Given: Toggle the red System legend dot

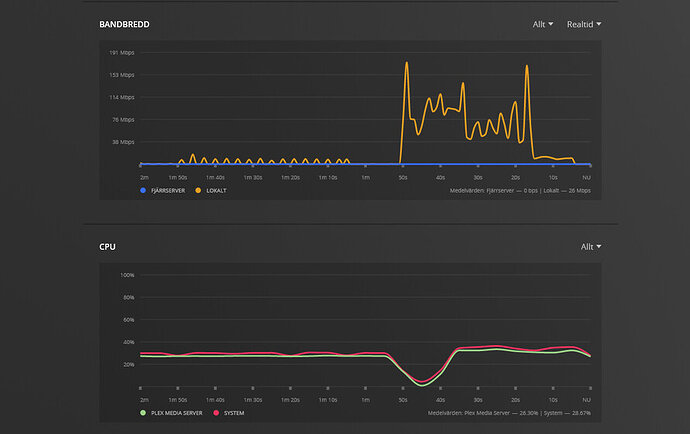Looking at the screenshot, I should click(x=216, y=413).
